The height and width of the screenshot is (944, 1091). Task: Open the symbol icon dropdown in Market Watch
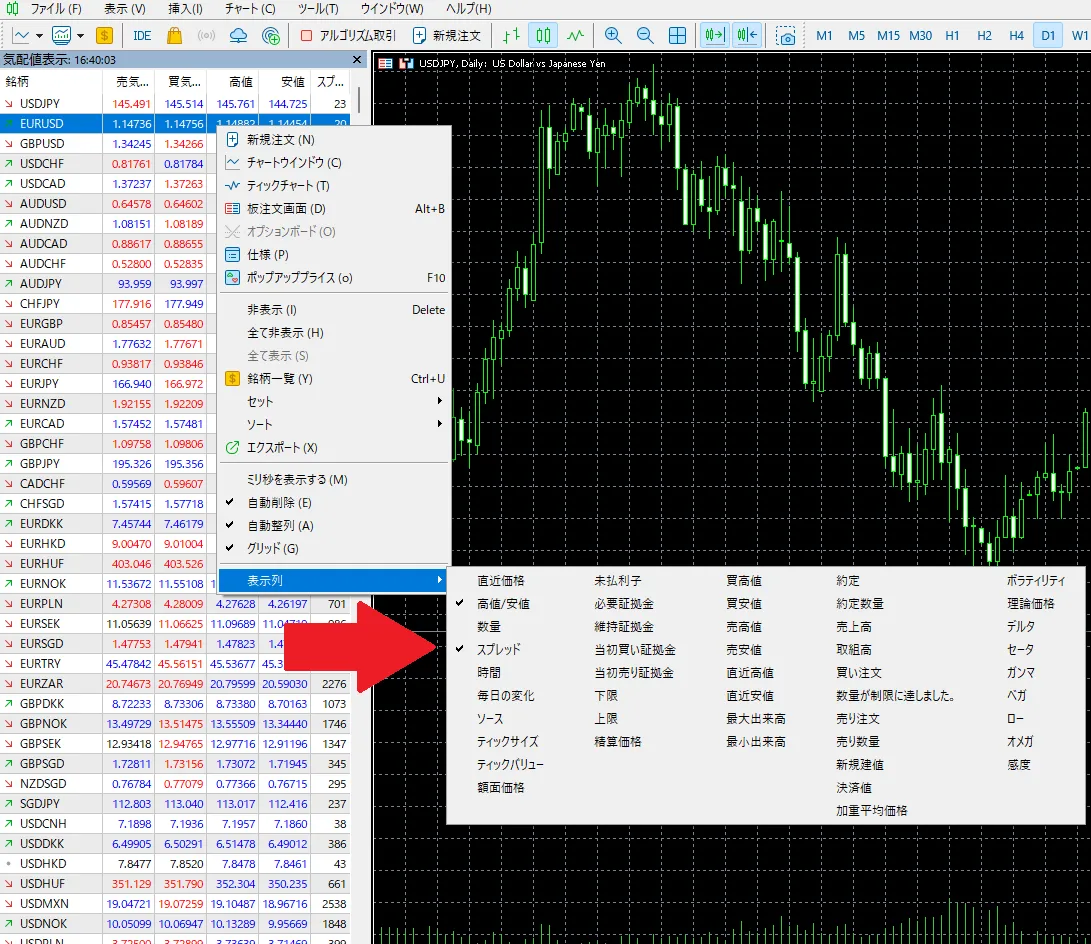pos(37,35)
